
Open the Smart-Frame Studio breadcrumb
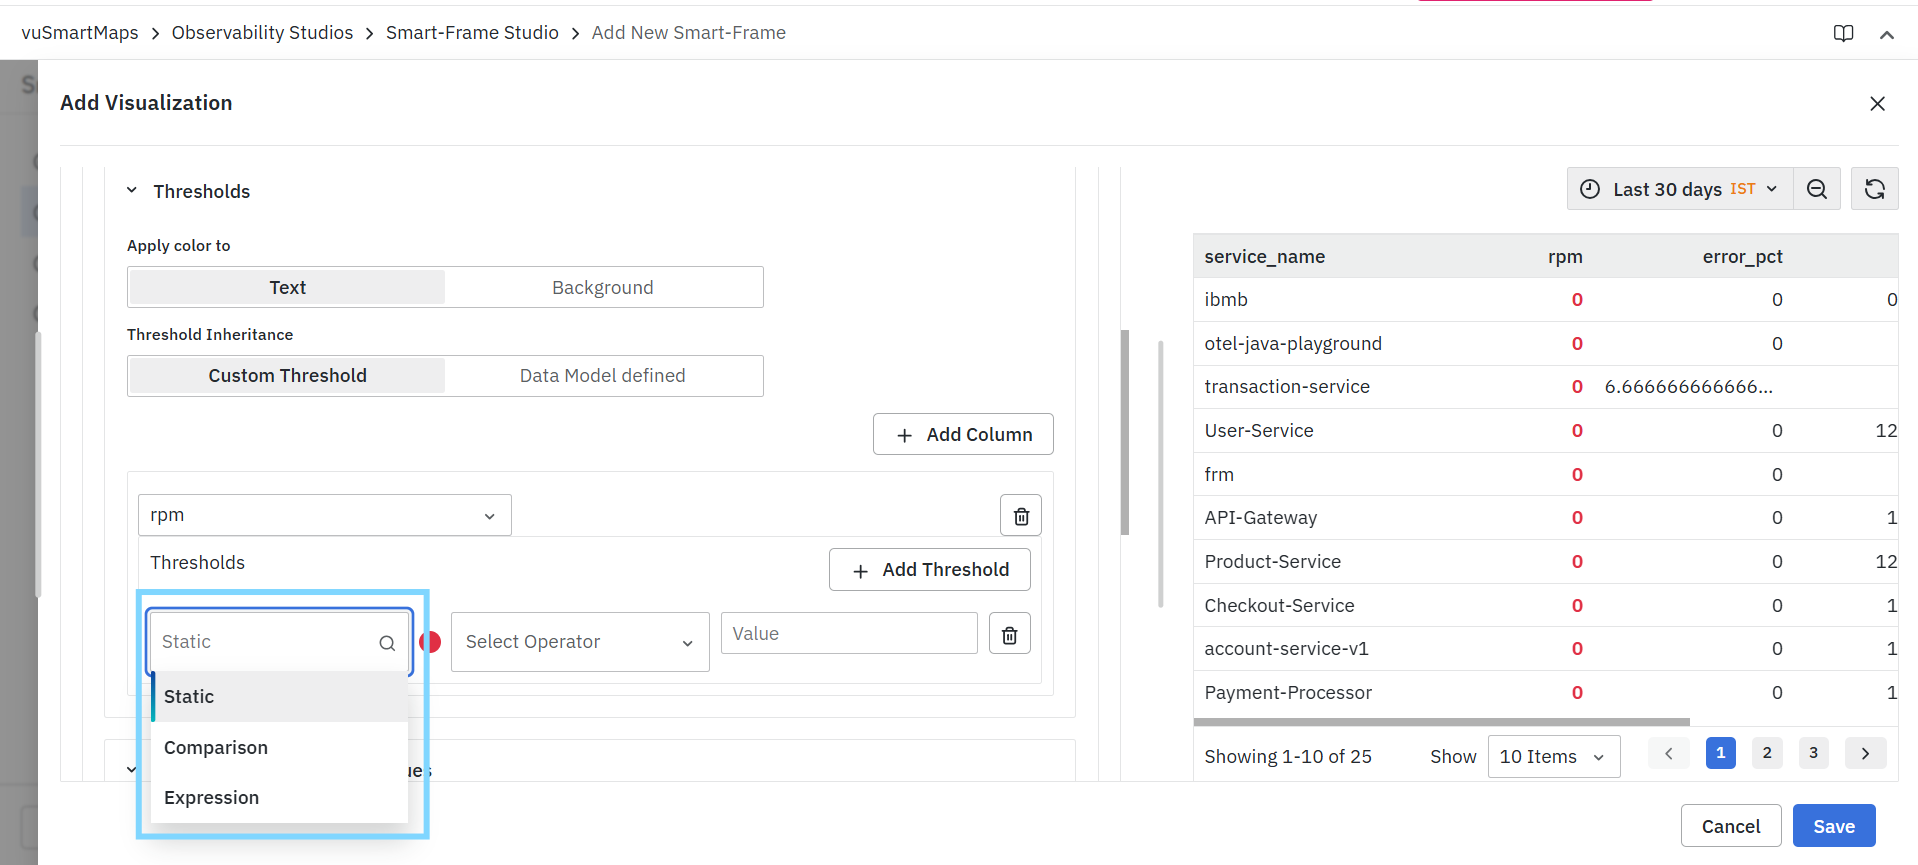[x=472, y=33]
